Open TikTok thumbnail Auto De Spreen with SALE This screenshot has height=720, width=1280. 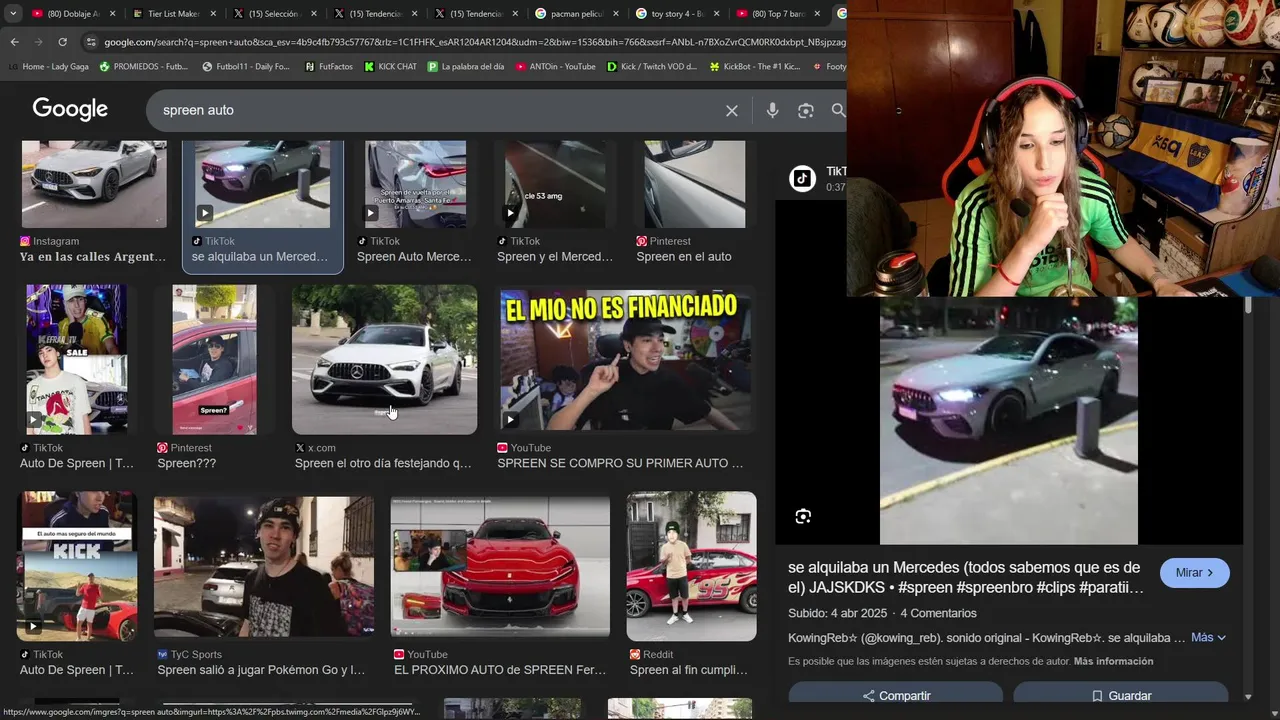tap(76, 359)
